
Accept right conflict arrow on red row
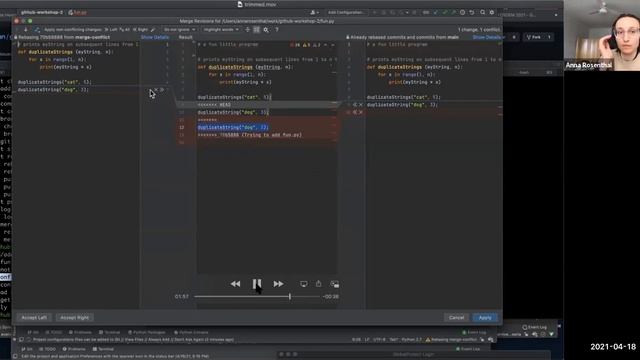pos(355,112)
